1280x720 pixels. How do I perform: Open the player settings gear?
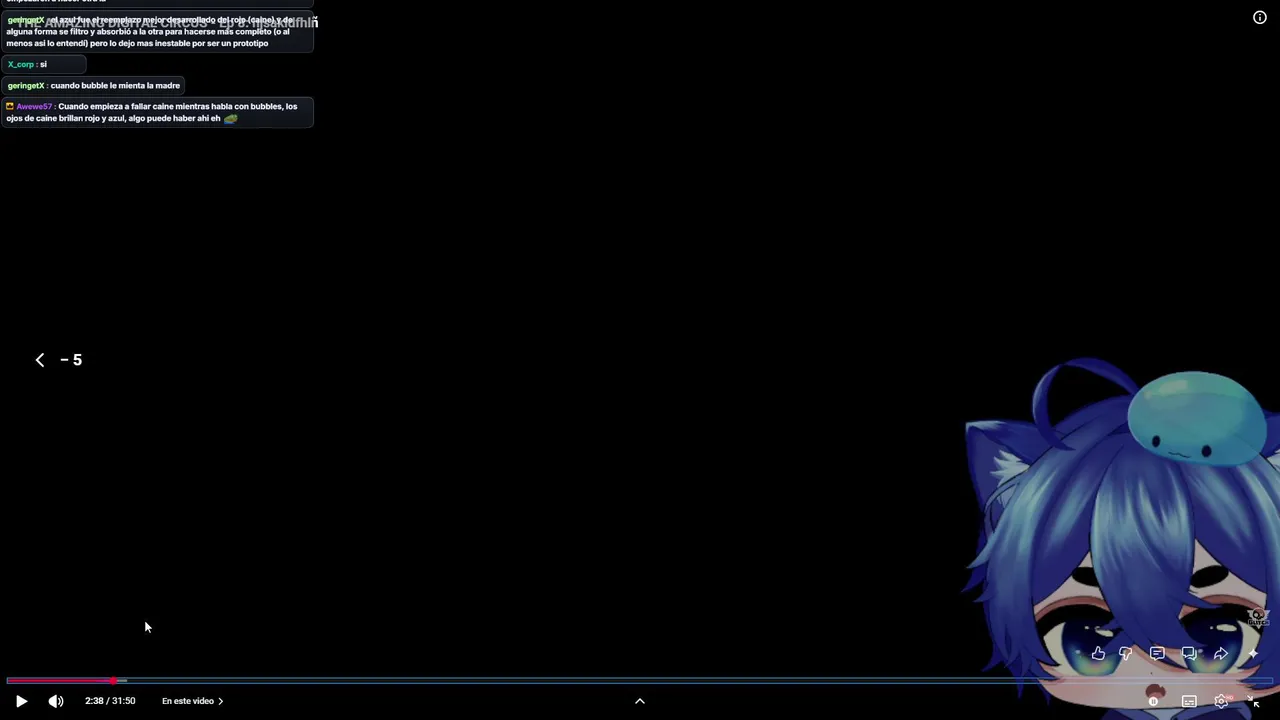[1221, 701]
